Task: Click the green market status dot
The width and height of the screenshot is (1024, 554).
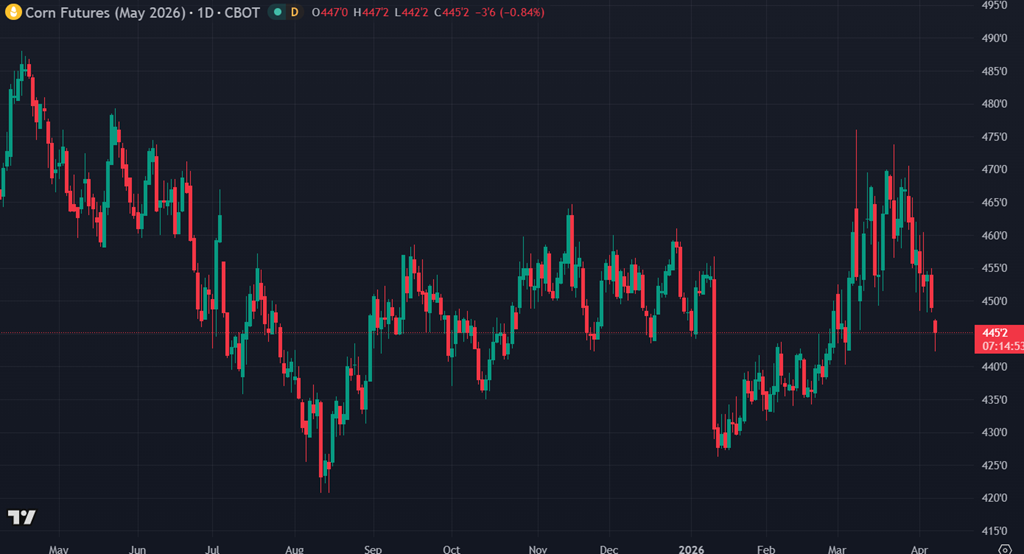Action: [277, 11]
